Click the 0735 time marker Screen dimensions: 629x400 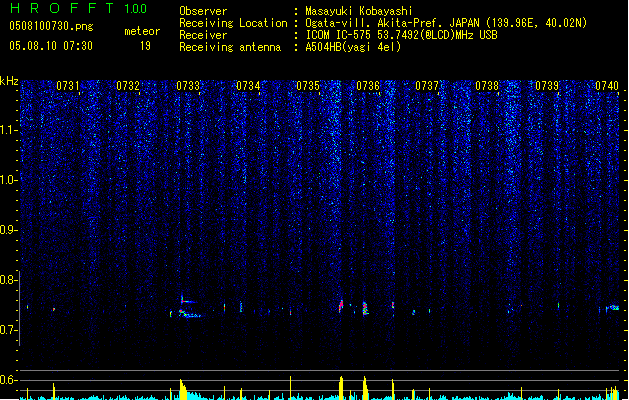click(x=308, y=86)
